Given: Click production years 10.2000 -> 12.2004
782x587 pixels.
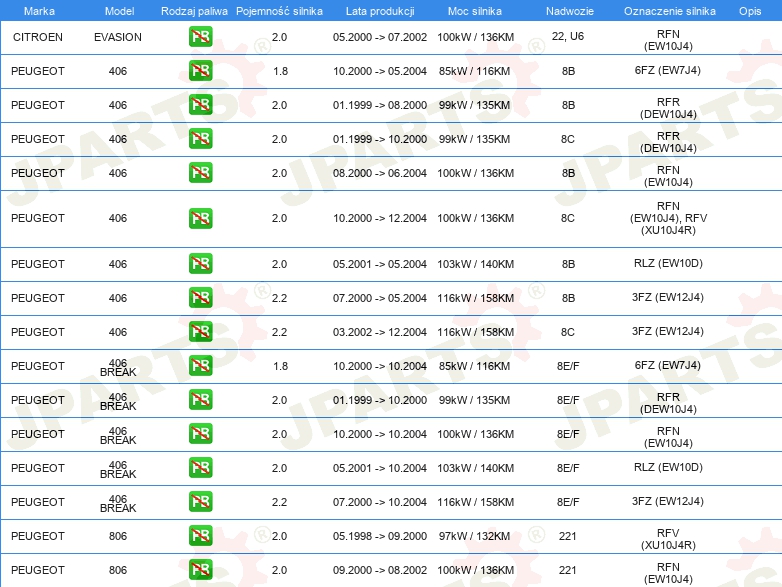Looking at the screenshot, I should point(380,218).
